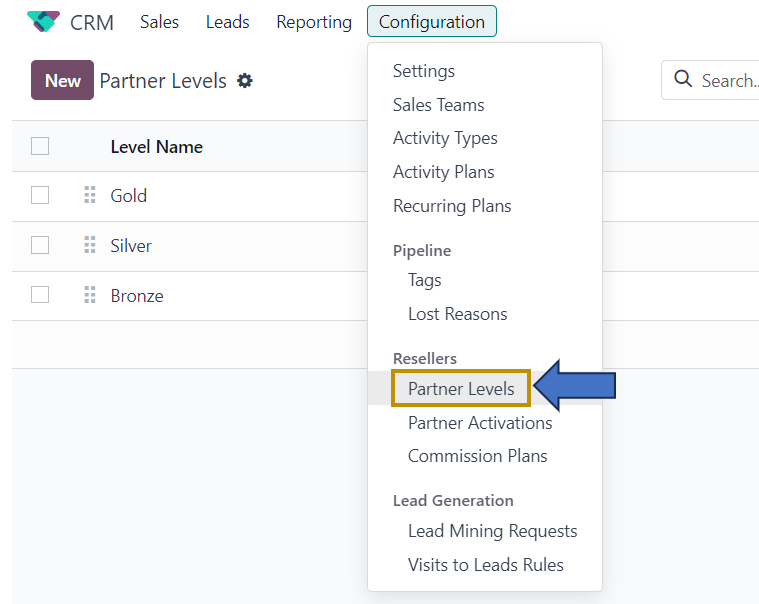Select the Bronze row checkbox
The height and width of the screenshot is (604, 759).
40,295
